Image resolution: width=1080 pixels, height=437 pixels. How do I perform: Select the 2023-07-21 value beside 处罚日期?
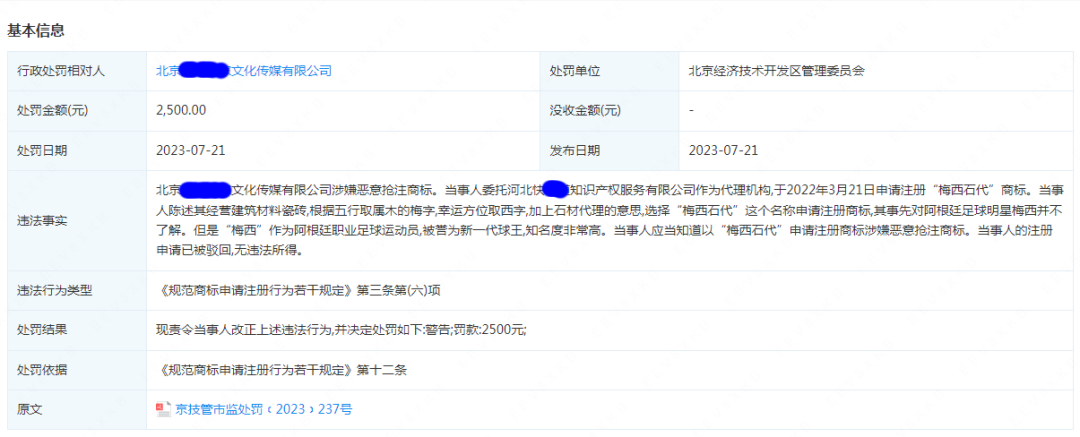(x=191, y=150)
